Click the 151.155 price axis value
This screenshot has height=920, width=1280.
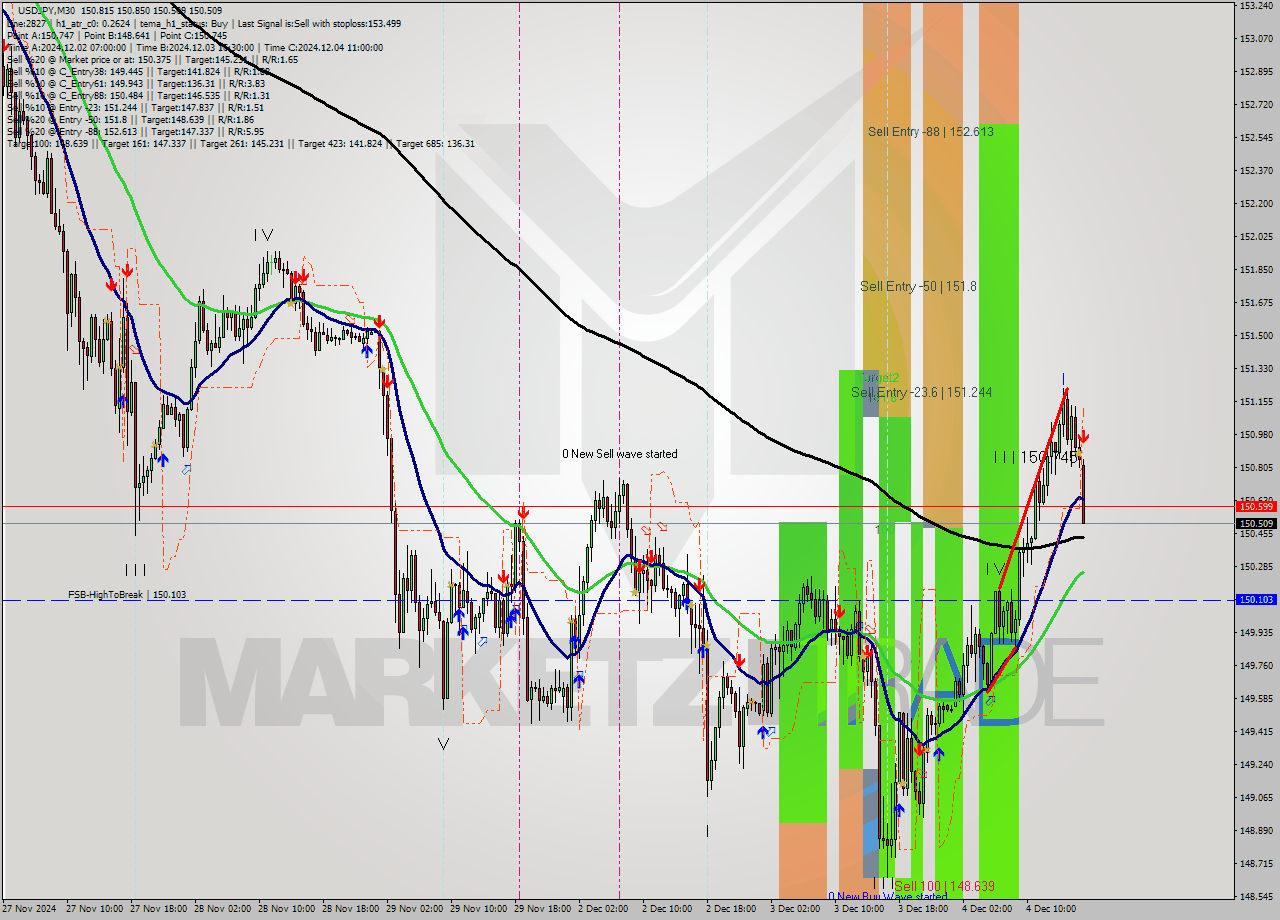[1256, 402]
